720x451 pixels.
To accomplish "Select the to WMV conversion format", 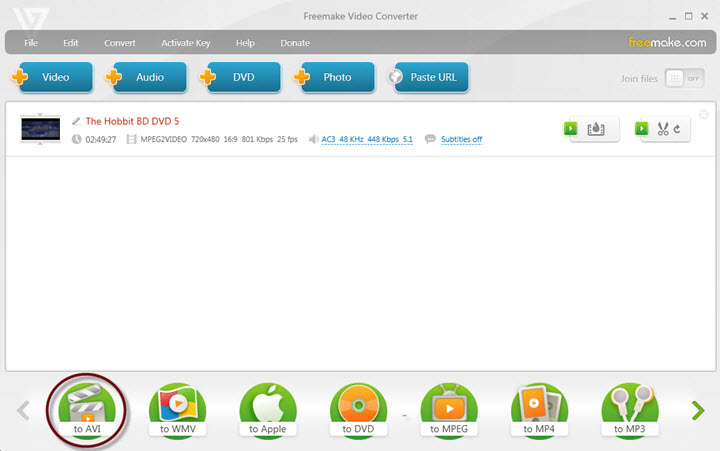I will (x=177, y=410).
